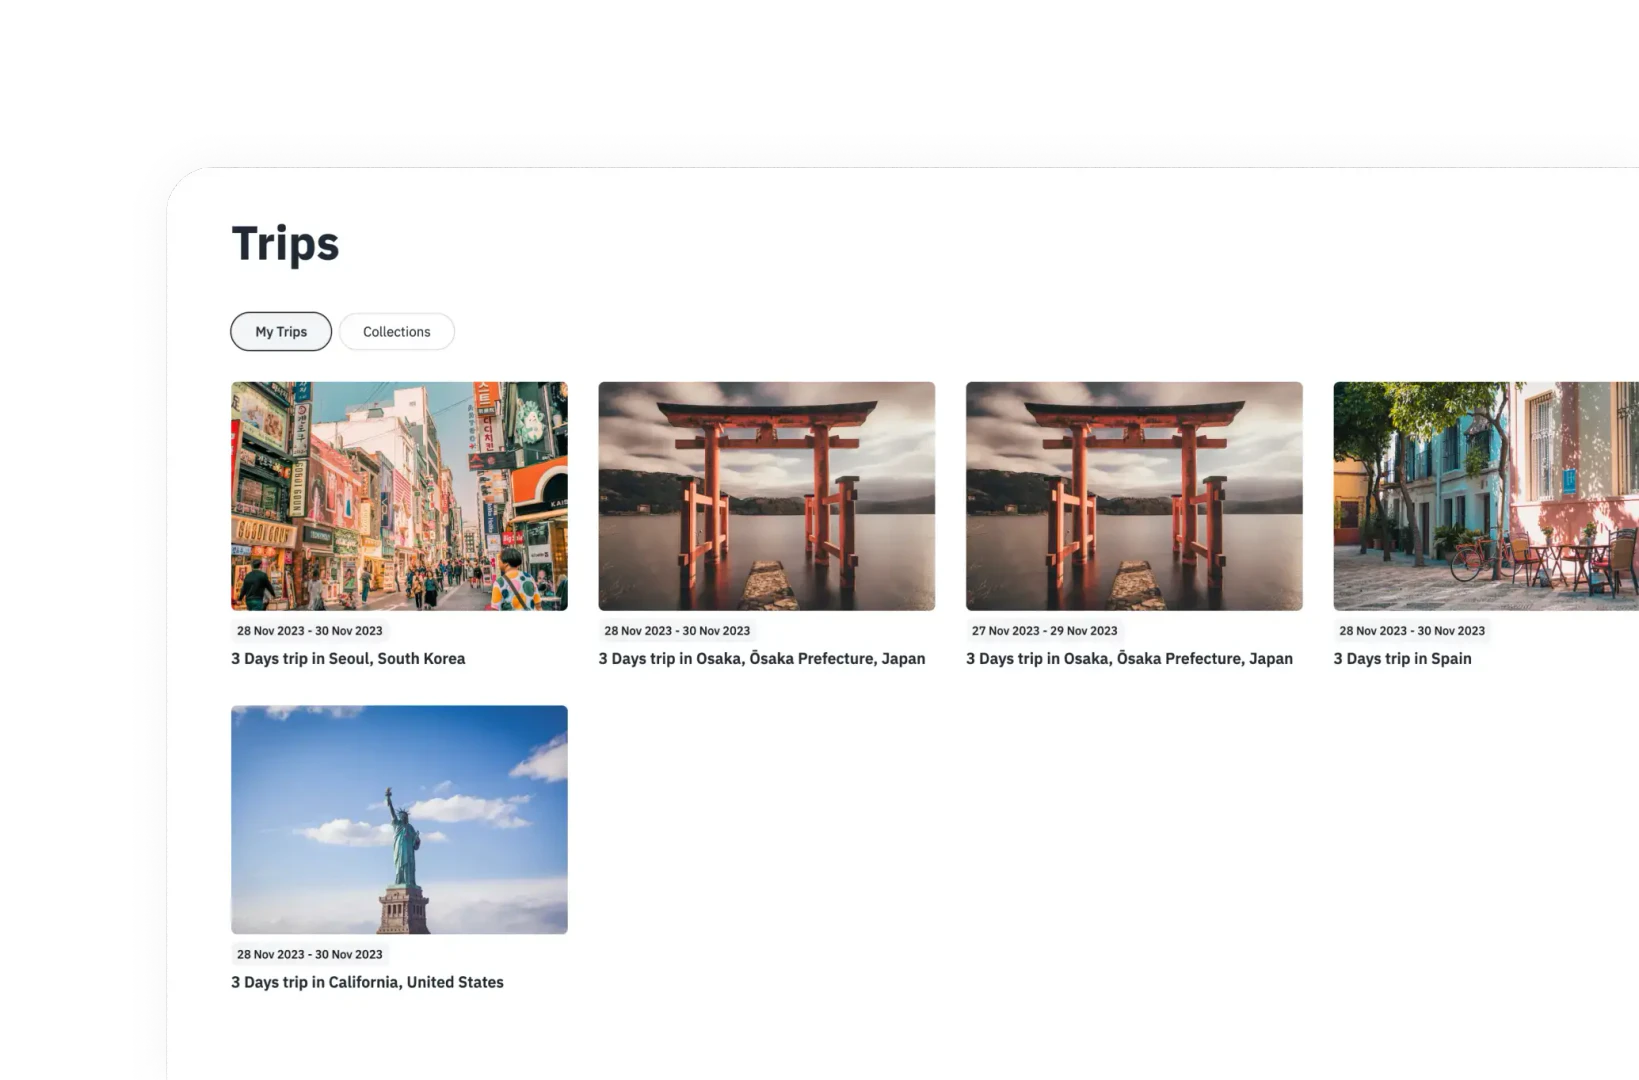Open the first '3 Days trip in Osaka' link
Viewport: 1639px width, 1080px height.
point(761,658)
